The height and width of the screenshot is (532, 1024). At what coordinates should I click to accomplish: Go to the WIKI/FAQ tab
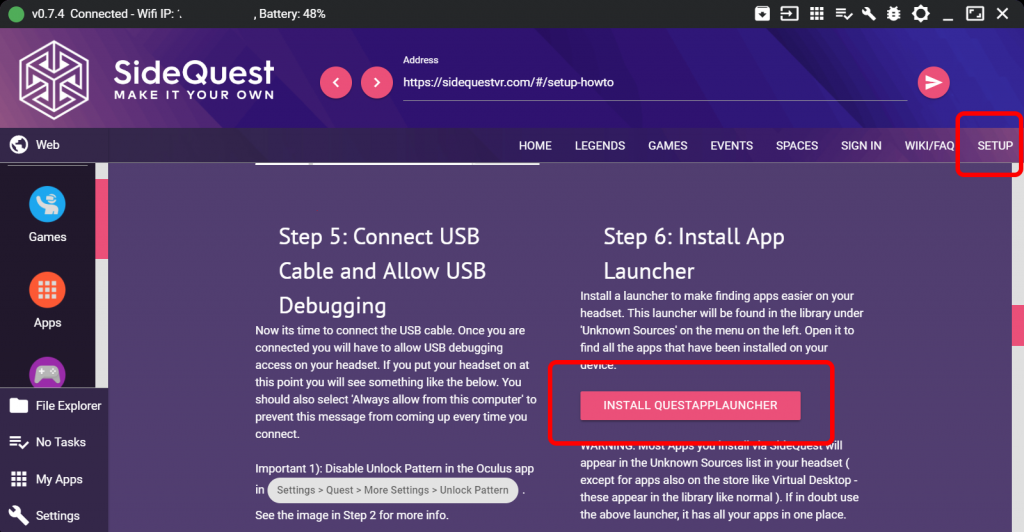point(929,146)
